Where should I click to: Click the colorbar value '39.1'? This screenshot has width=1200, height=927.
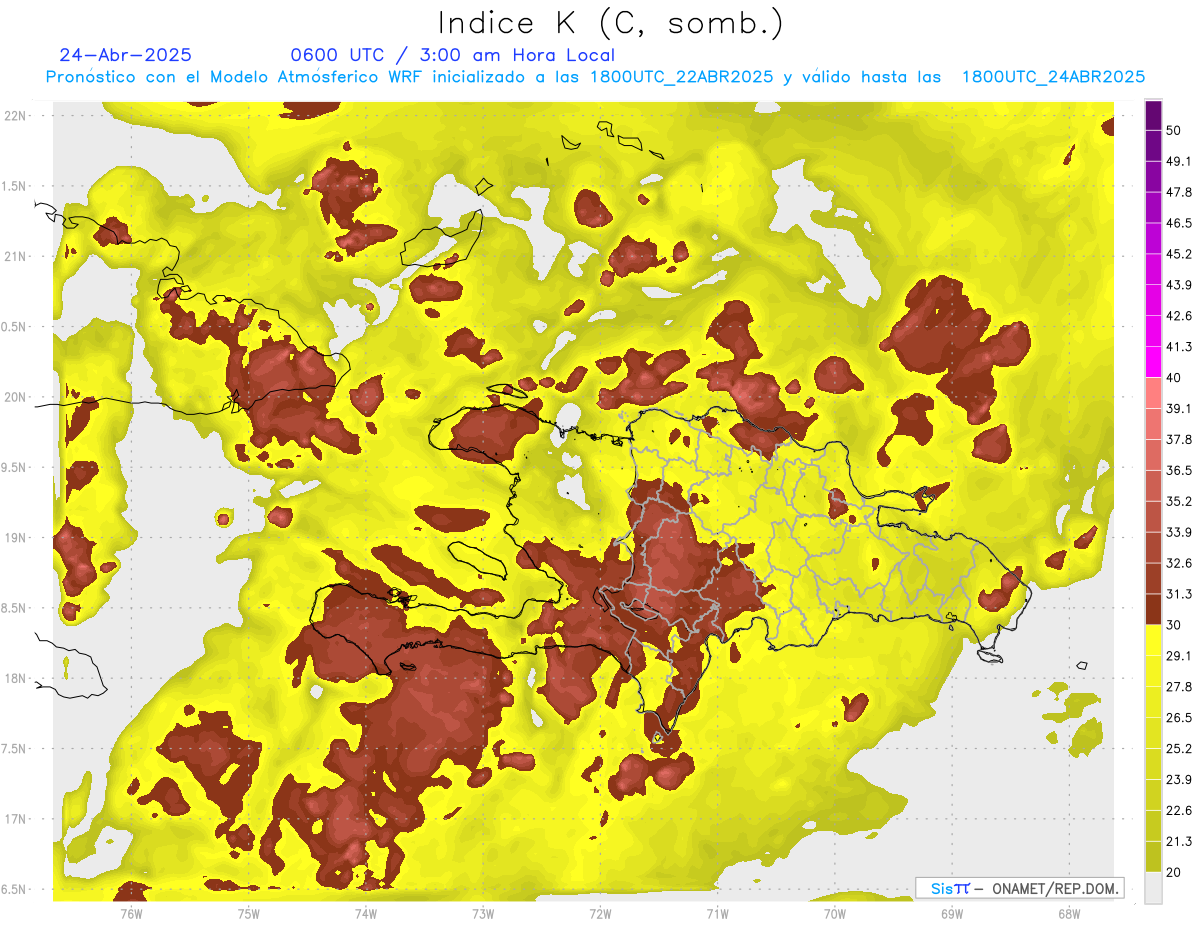click(x=1178, y=408)
